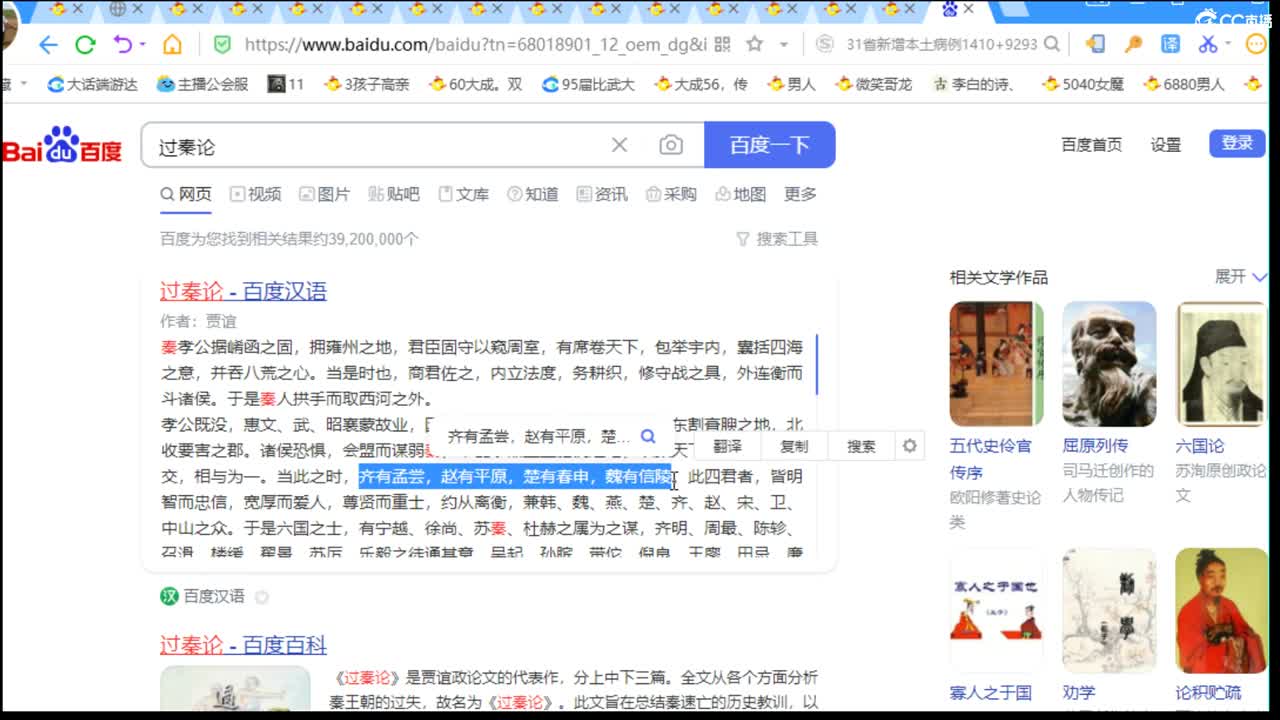This screenshot has height=720, width=1280.
Task: Select the 网页 search tab
Action: 186,194
